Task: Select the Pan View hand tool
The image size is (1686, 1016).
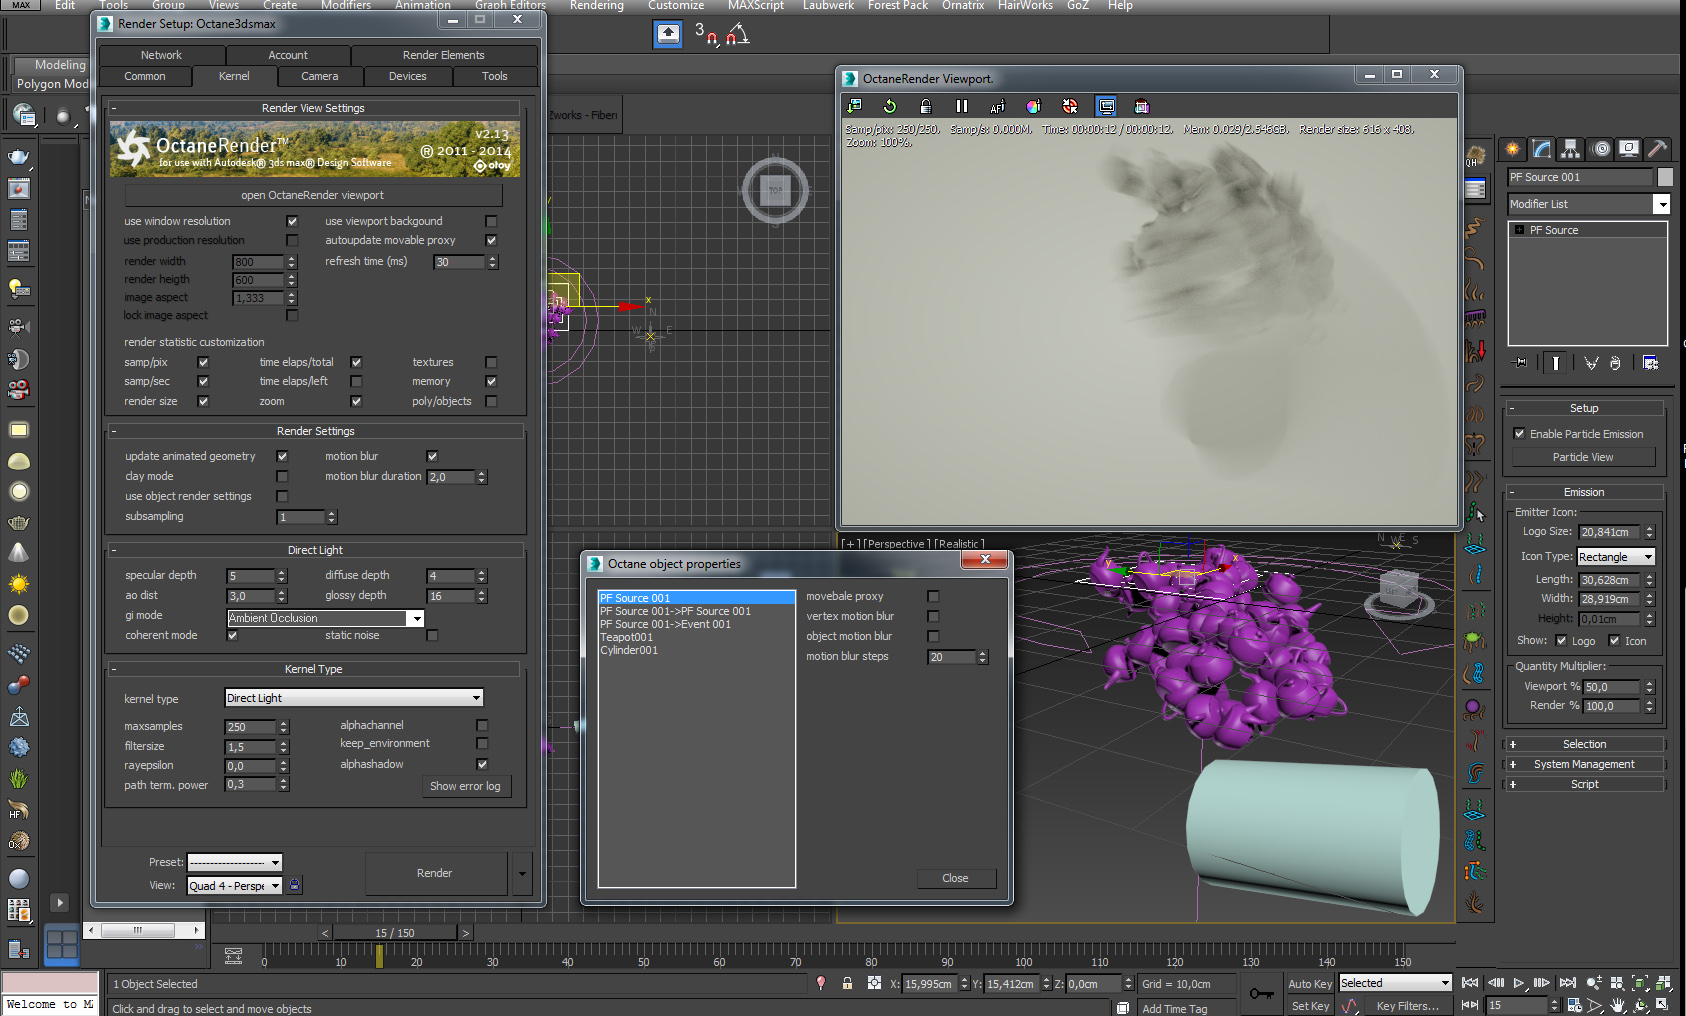Action: point(1618,1005)
